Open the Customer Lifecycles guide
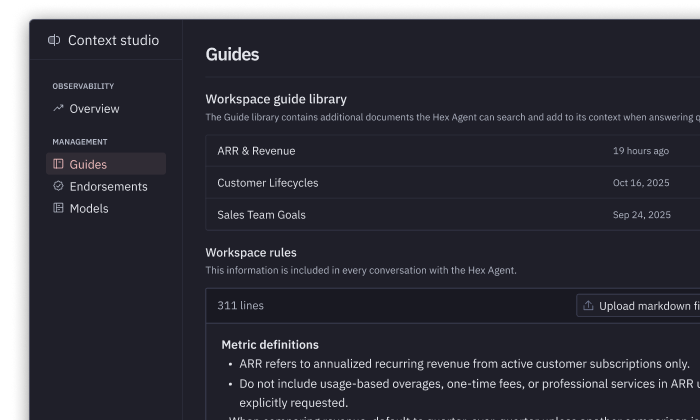 (267, 183)
